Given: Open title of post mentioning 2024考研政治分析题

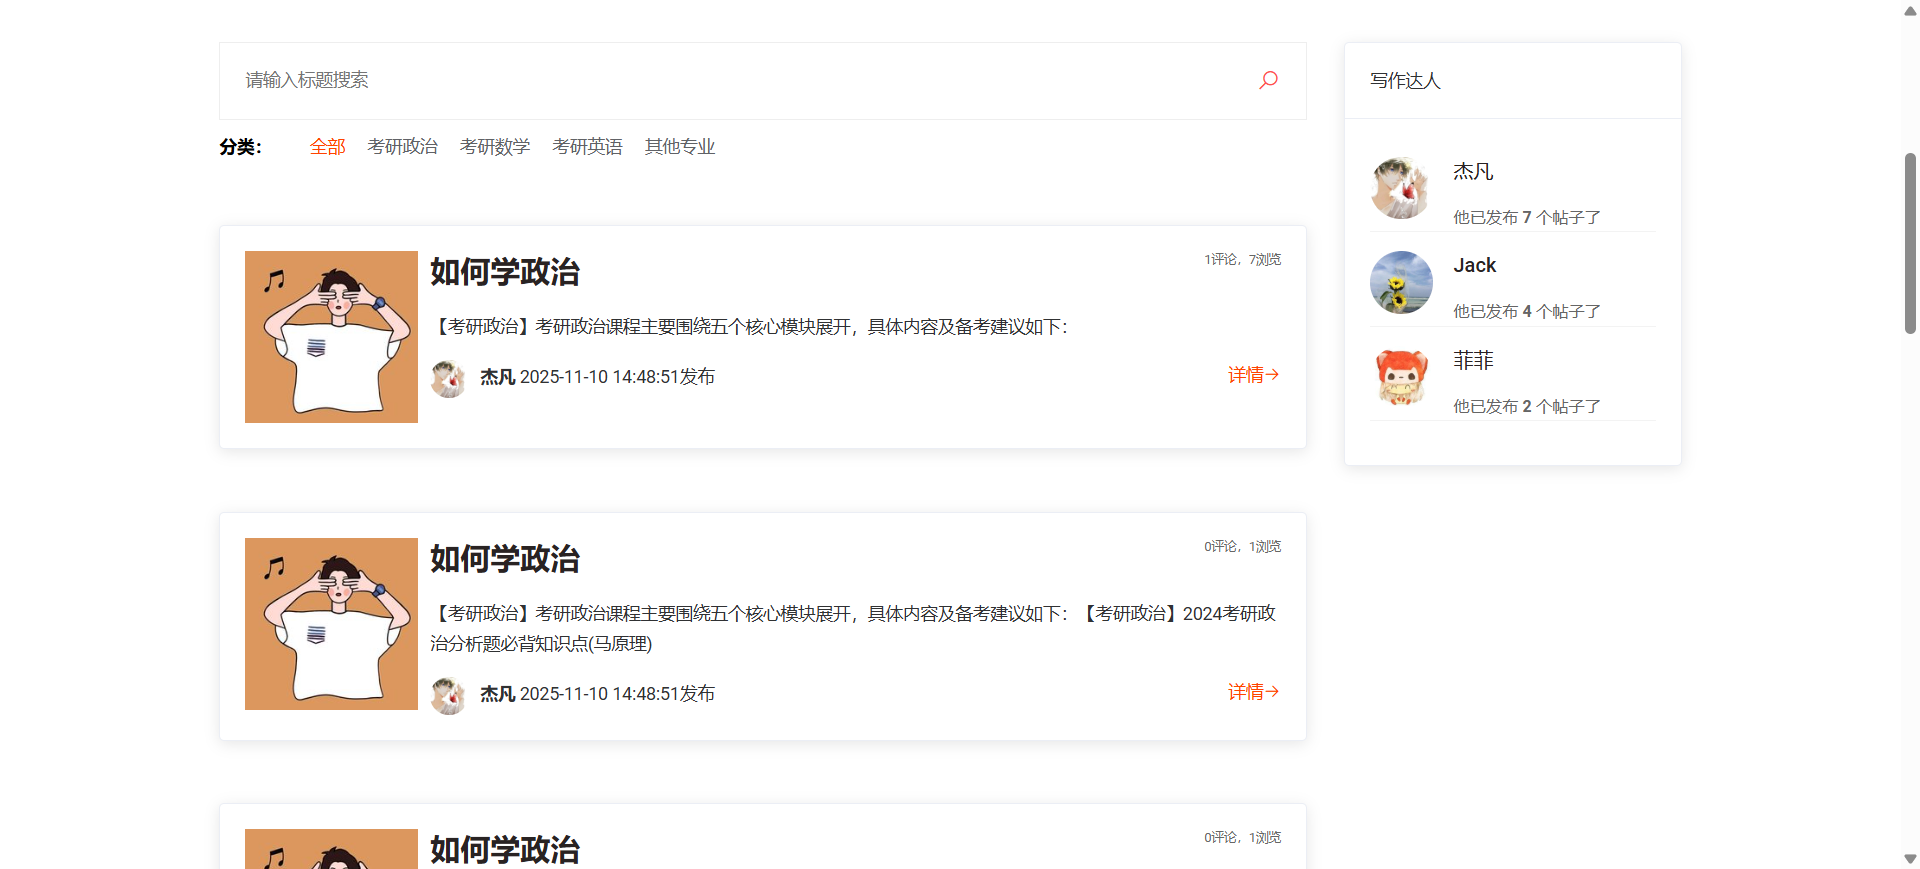Looking at the screenshot, I should click(505, 559).
